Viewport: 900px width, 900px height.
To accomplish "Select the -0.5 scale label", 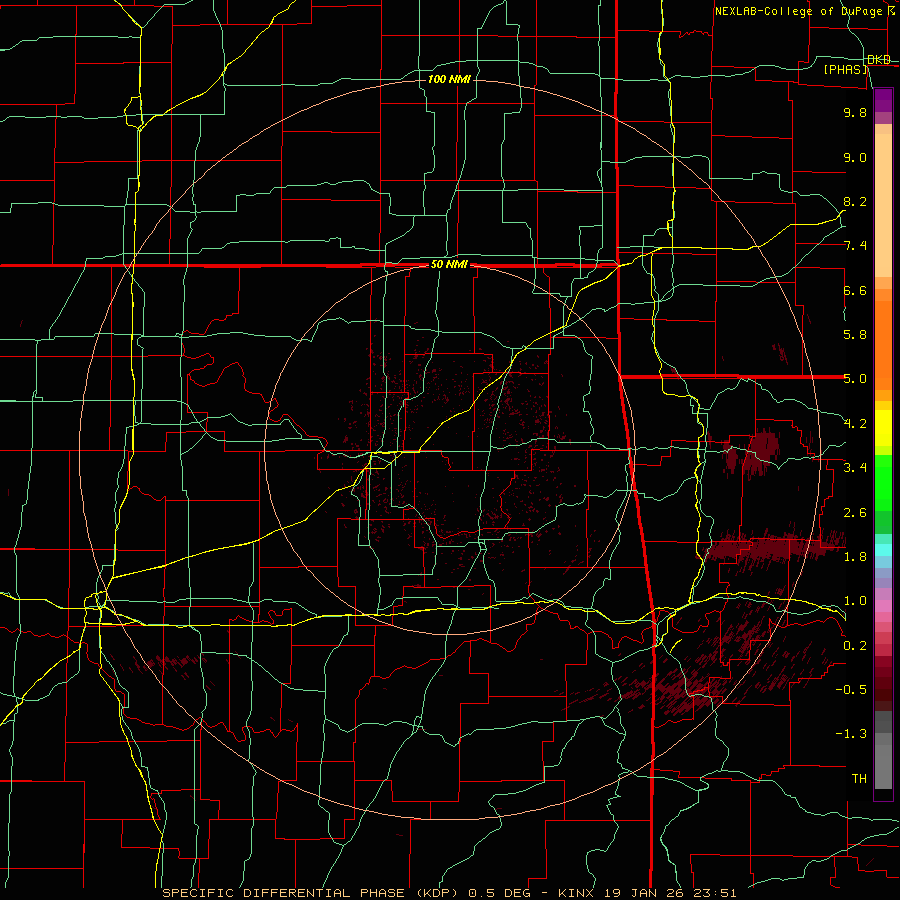I will (851, 690).
